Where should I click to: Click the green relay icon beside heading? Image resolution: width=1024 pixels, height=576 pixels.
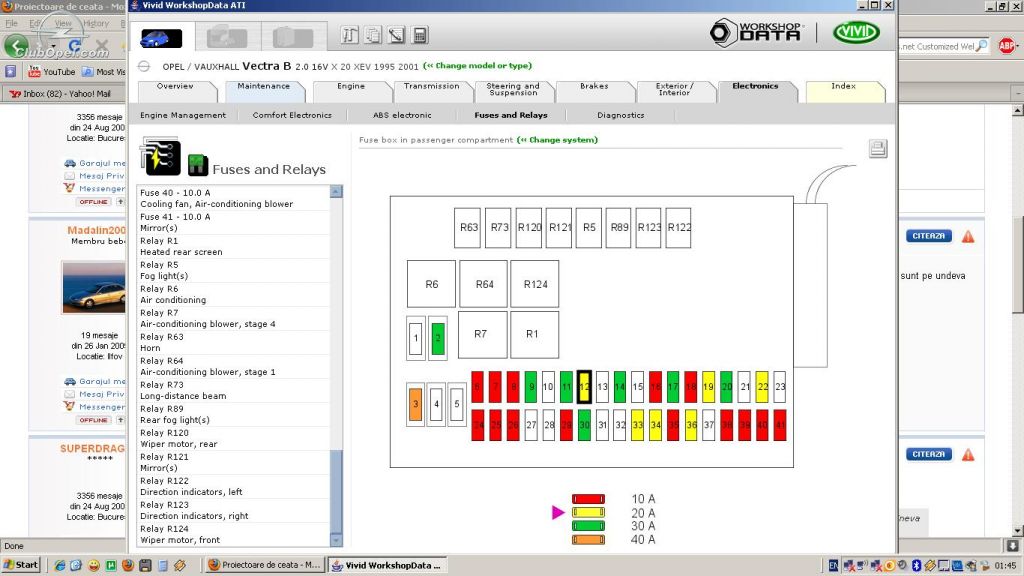(x=197, y=165)
